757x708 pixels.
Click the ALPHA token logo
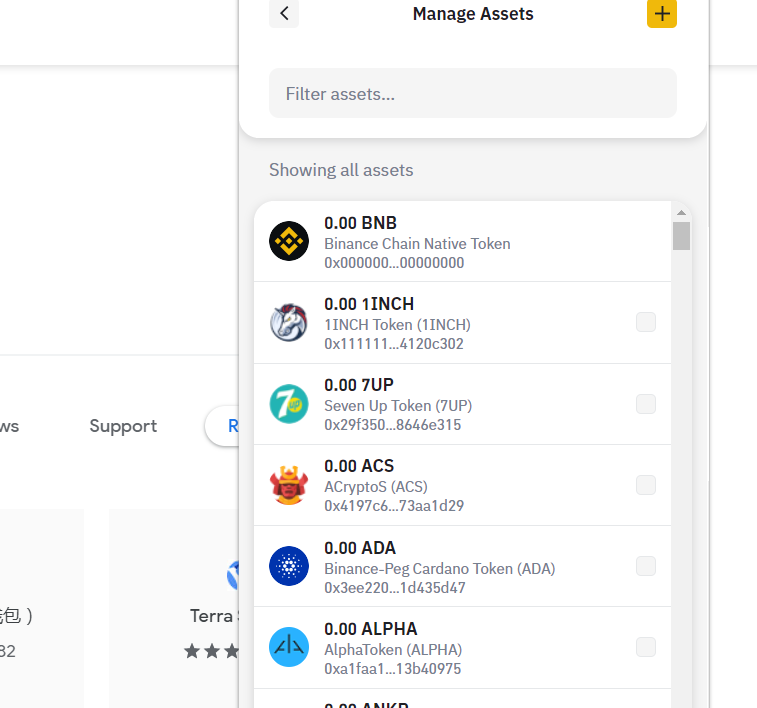click(289, 647)
